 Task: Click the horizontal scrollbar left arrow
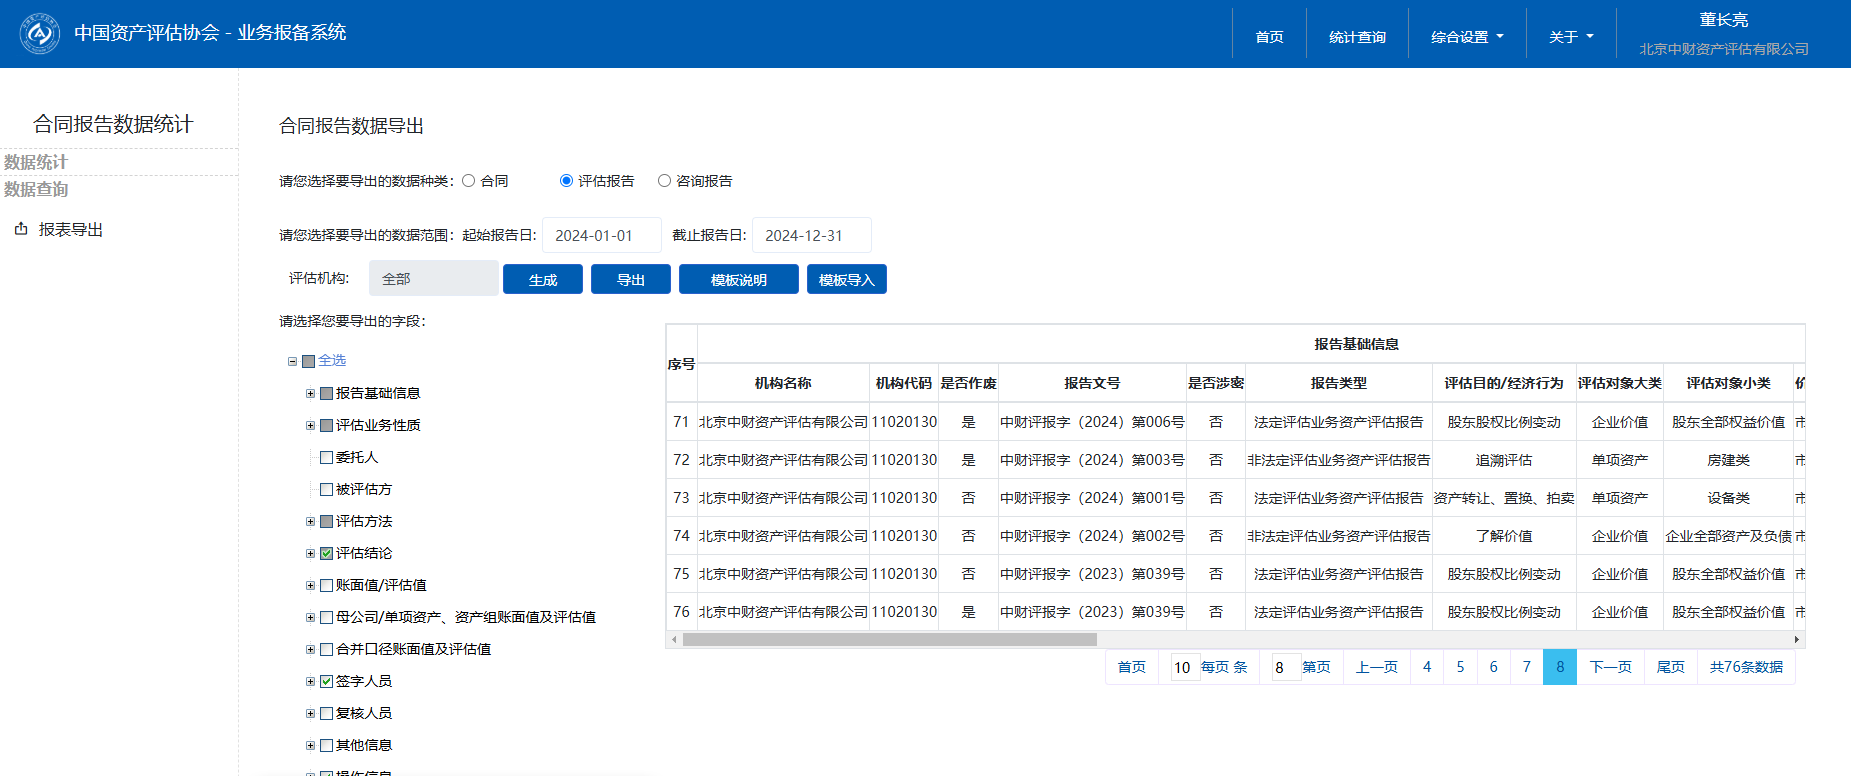674,639
